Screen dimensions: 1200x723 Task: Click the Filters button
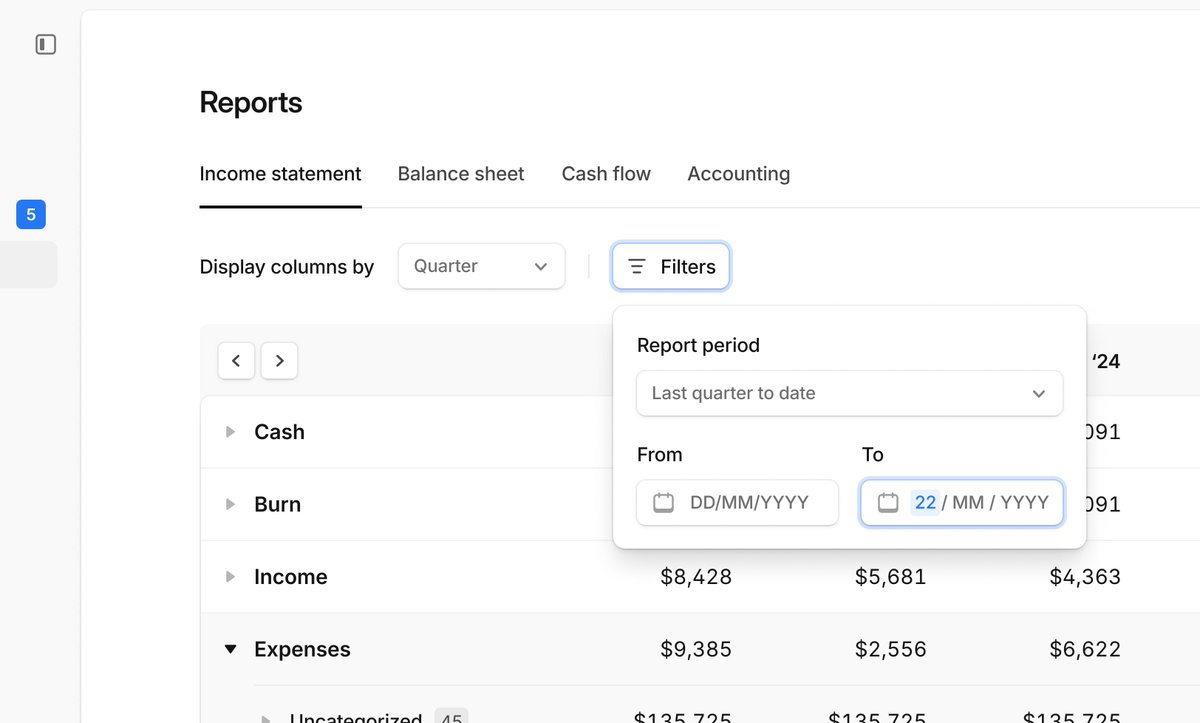tap(671, 267)
